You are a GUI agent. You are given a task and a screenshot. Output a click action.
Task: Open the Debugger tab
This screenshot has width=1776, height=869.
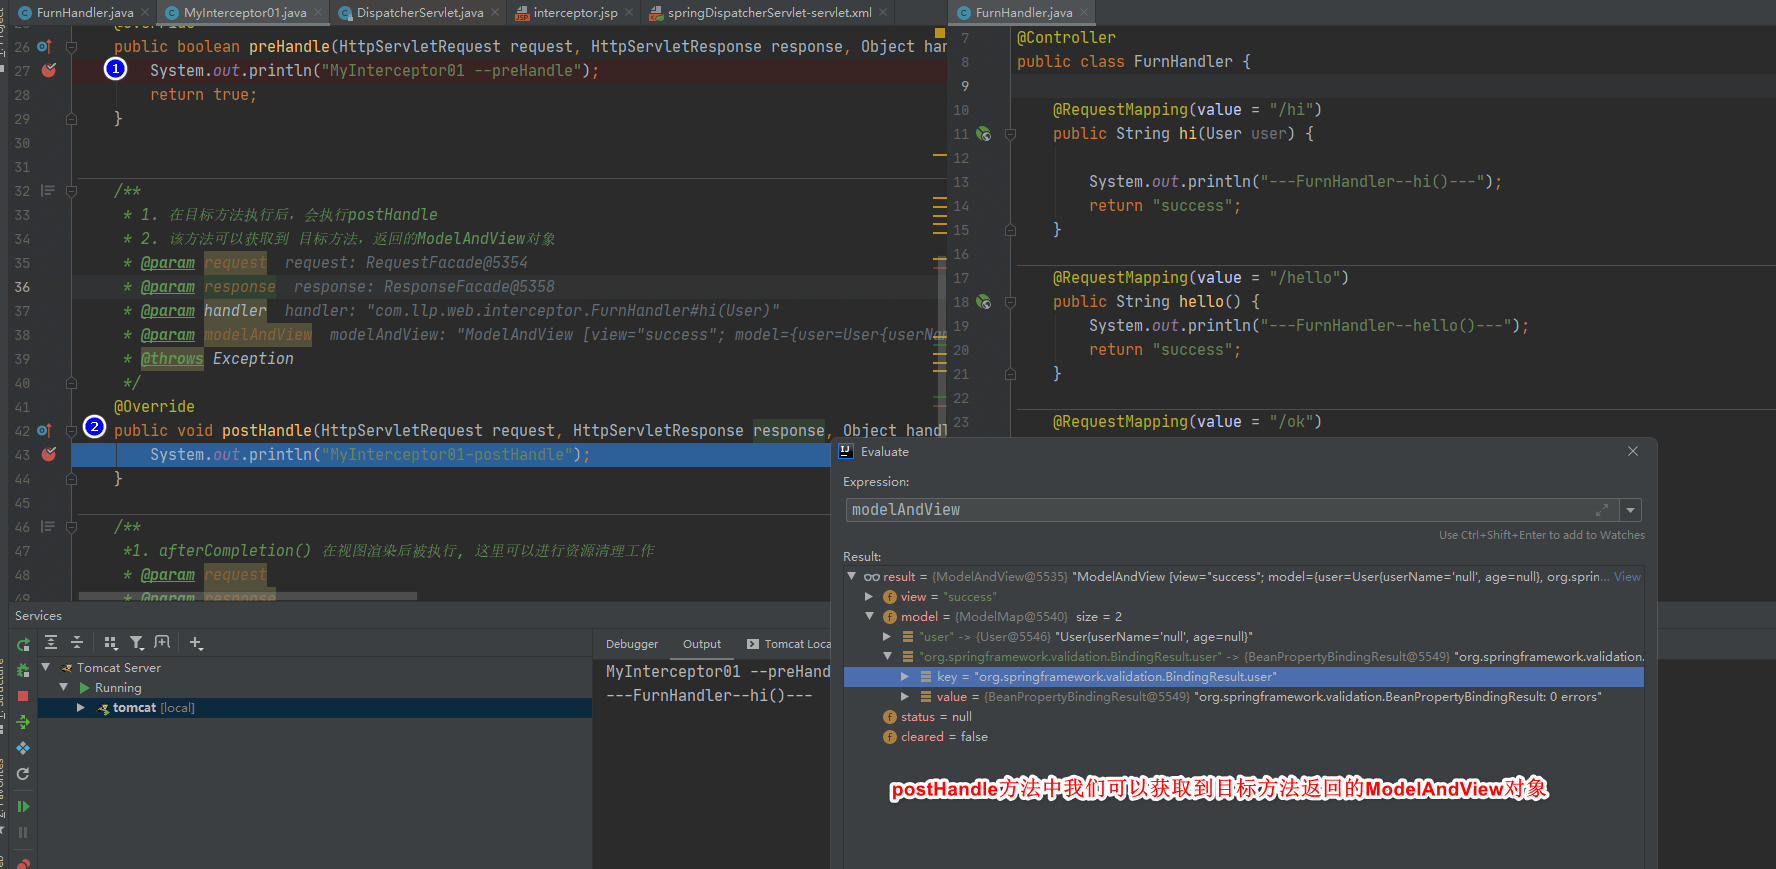(x=632, y=644)
